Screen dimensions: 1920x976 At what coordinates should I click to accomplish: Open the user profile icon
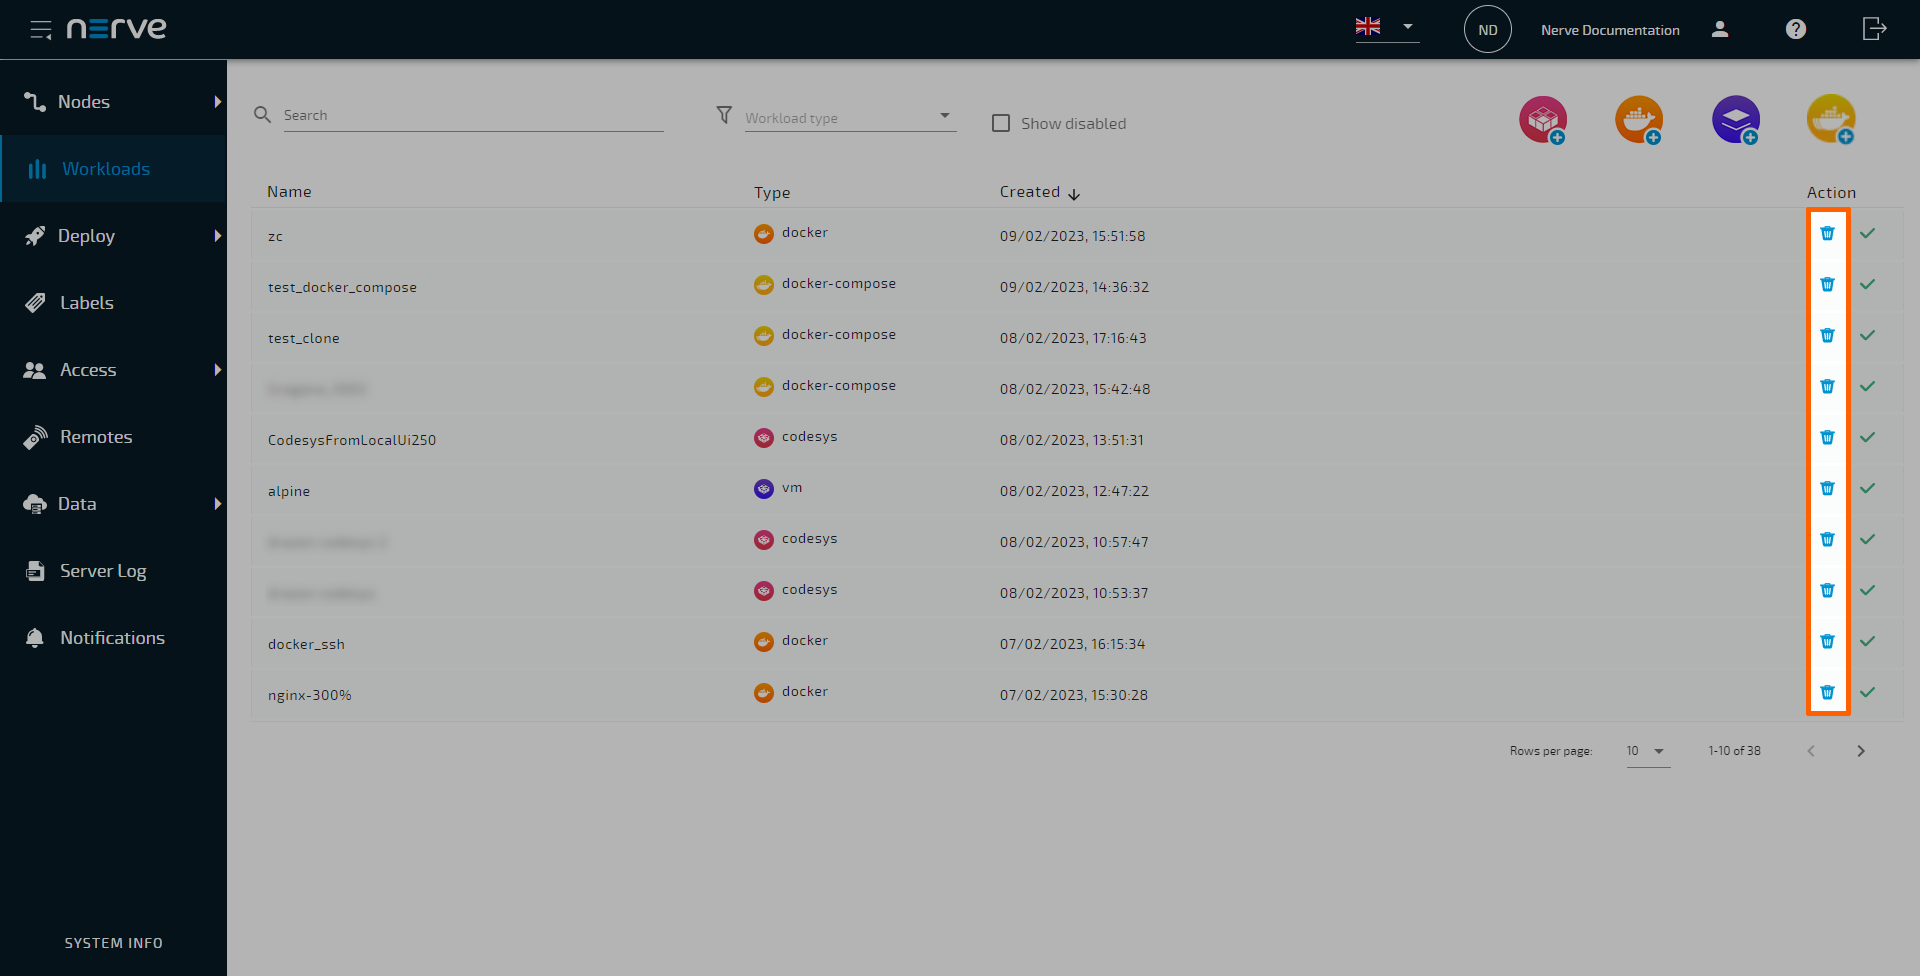tap(1720, 29)
